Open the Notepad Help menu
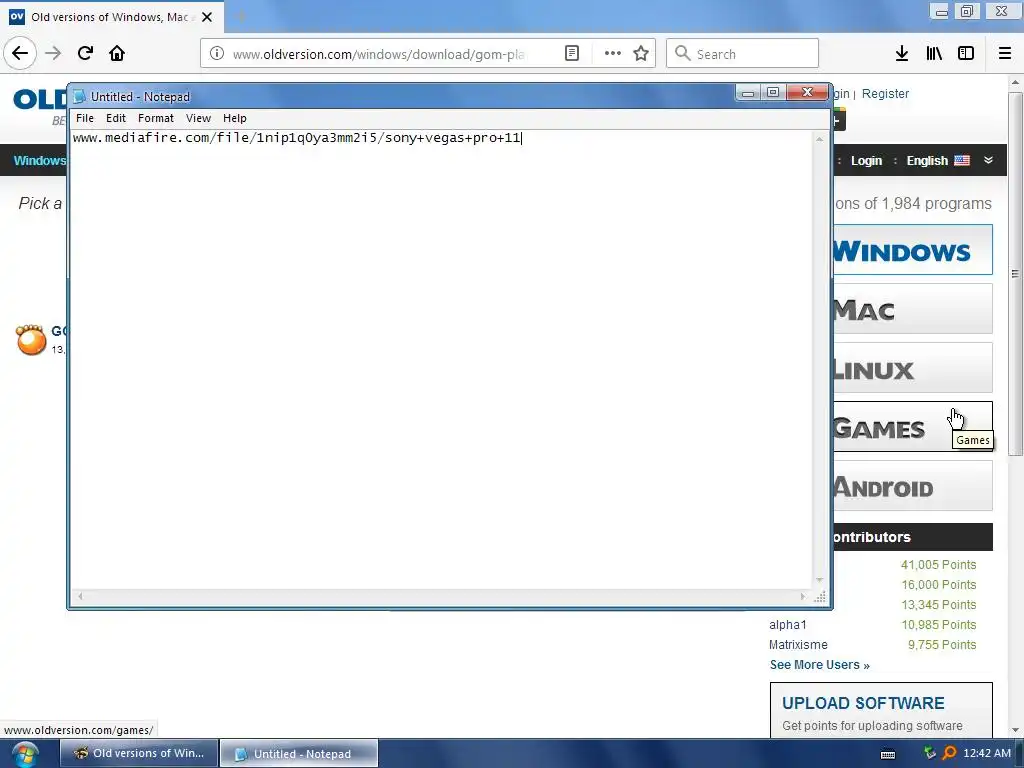This screenshot has width=1024, height=768. click(x=234, y=118)
